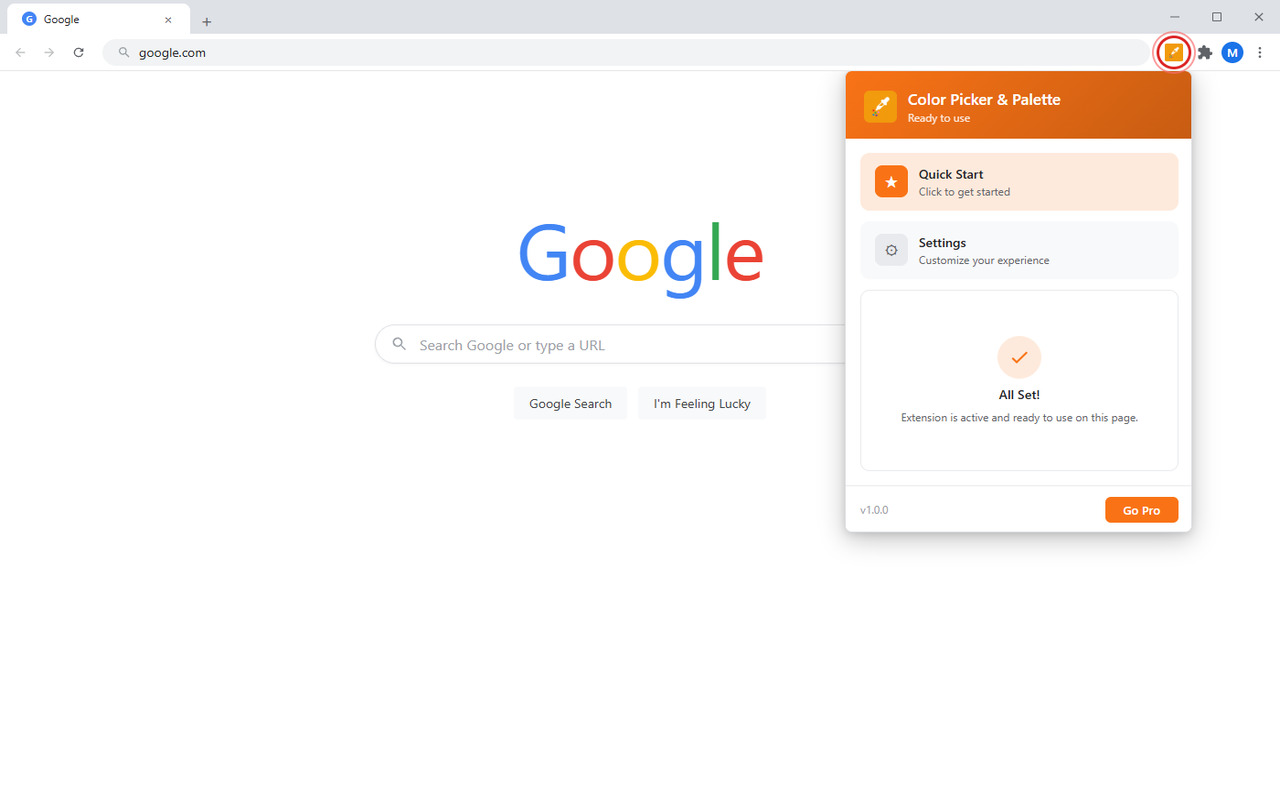
Task: Click the Go Pro button
Action: [1141, 509]
